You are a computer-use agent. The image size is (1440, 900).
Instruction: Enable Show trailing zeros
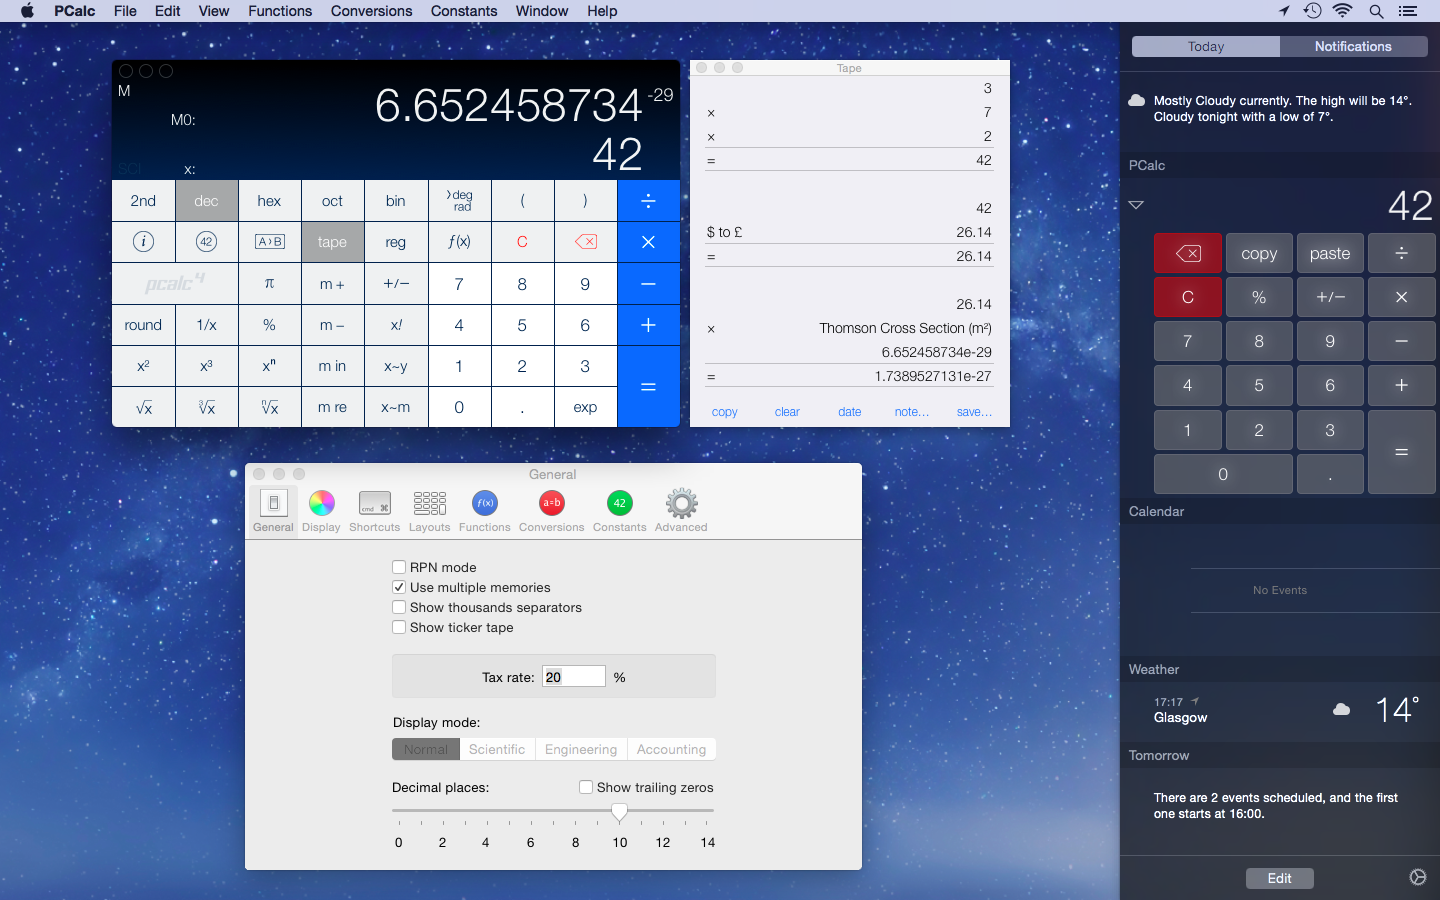(x=586, y=787)
